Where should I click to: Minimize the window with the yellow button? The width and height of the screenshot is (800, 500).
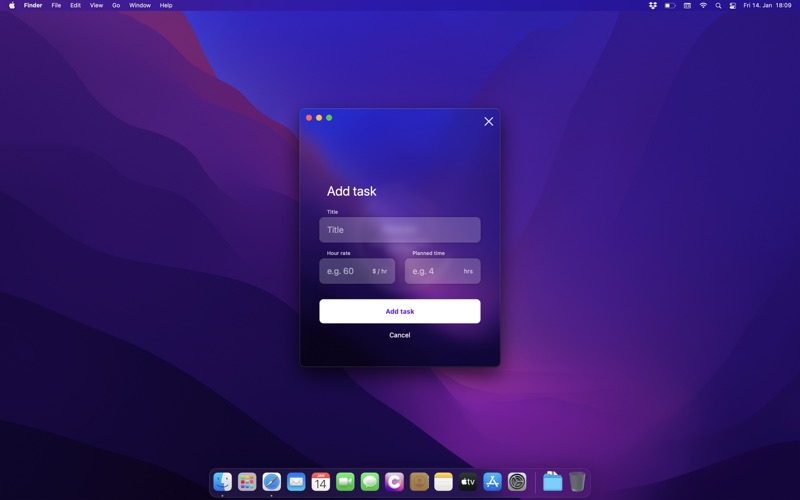pyautogui.click(x=319, y=118)
